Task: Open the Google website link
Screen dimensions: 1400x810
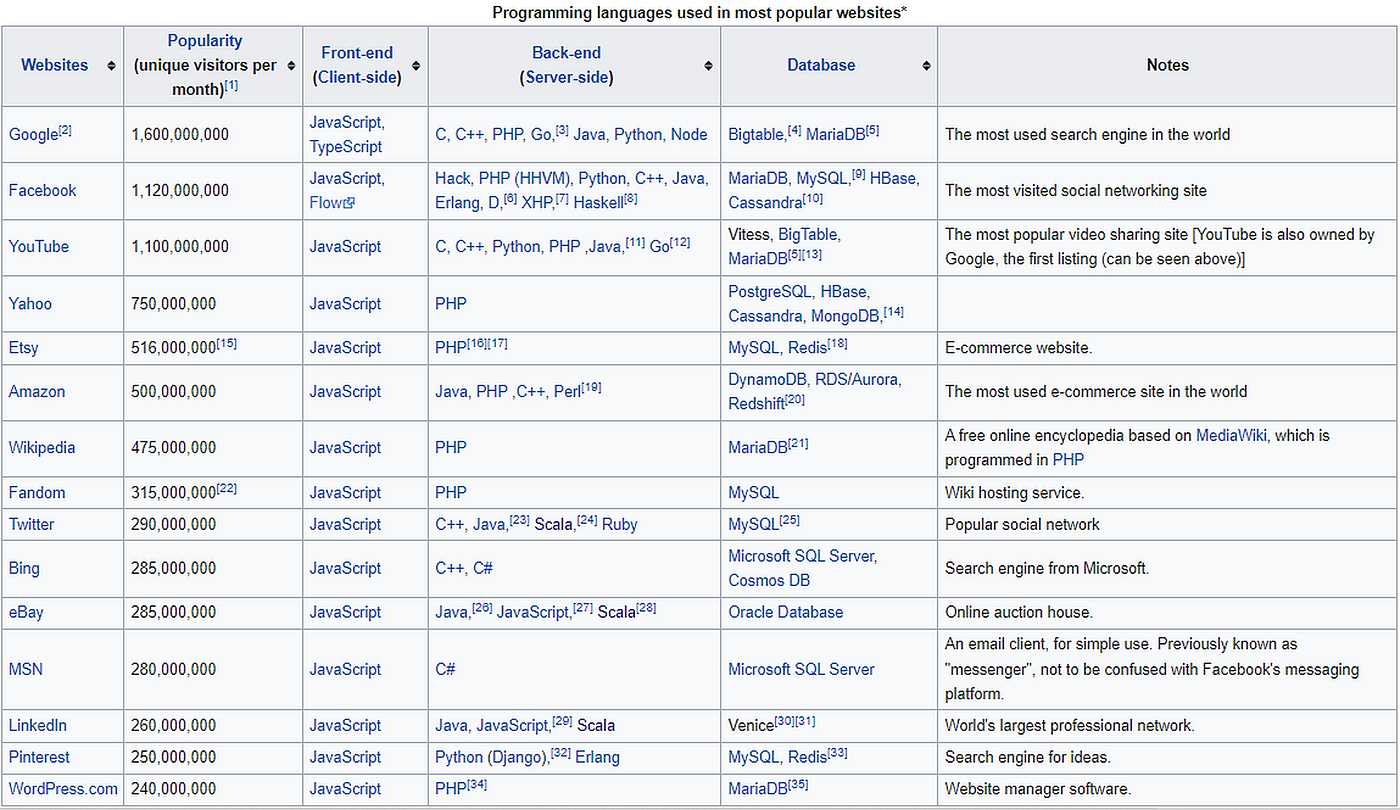Action: tap(33, 135)
